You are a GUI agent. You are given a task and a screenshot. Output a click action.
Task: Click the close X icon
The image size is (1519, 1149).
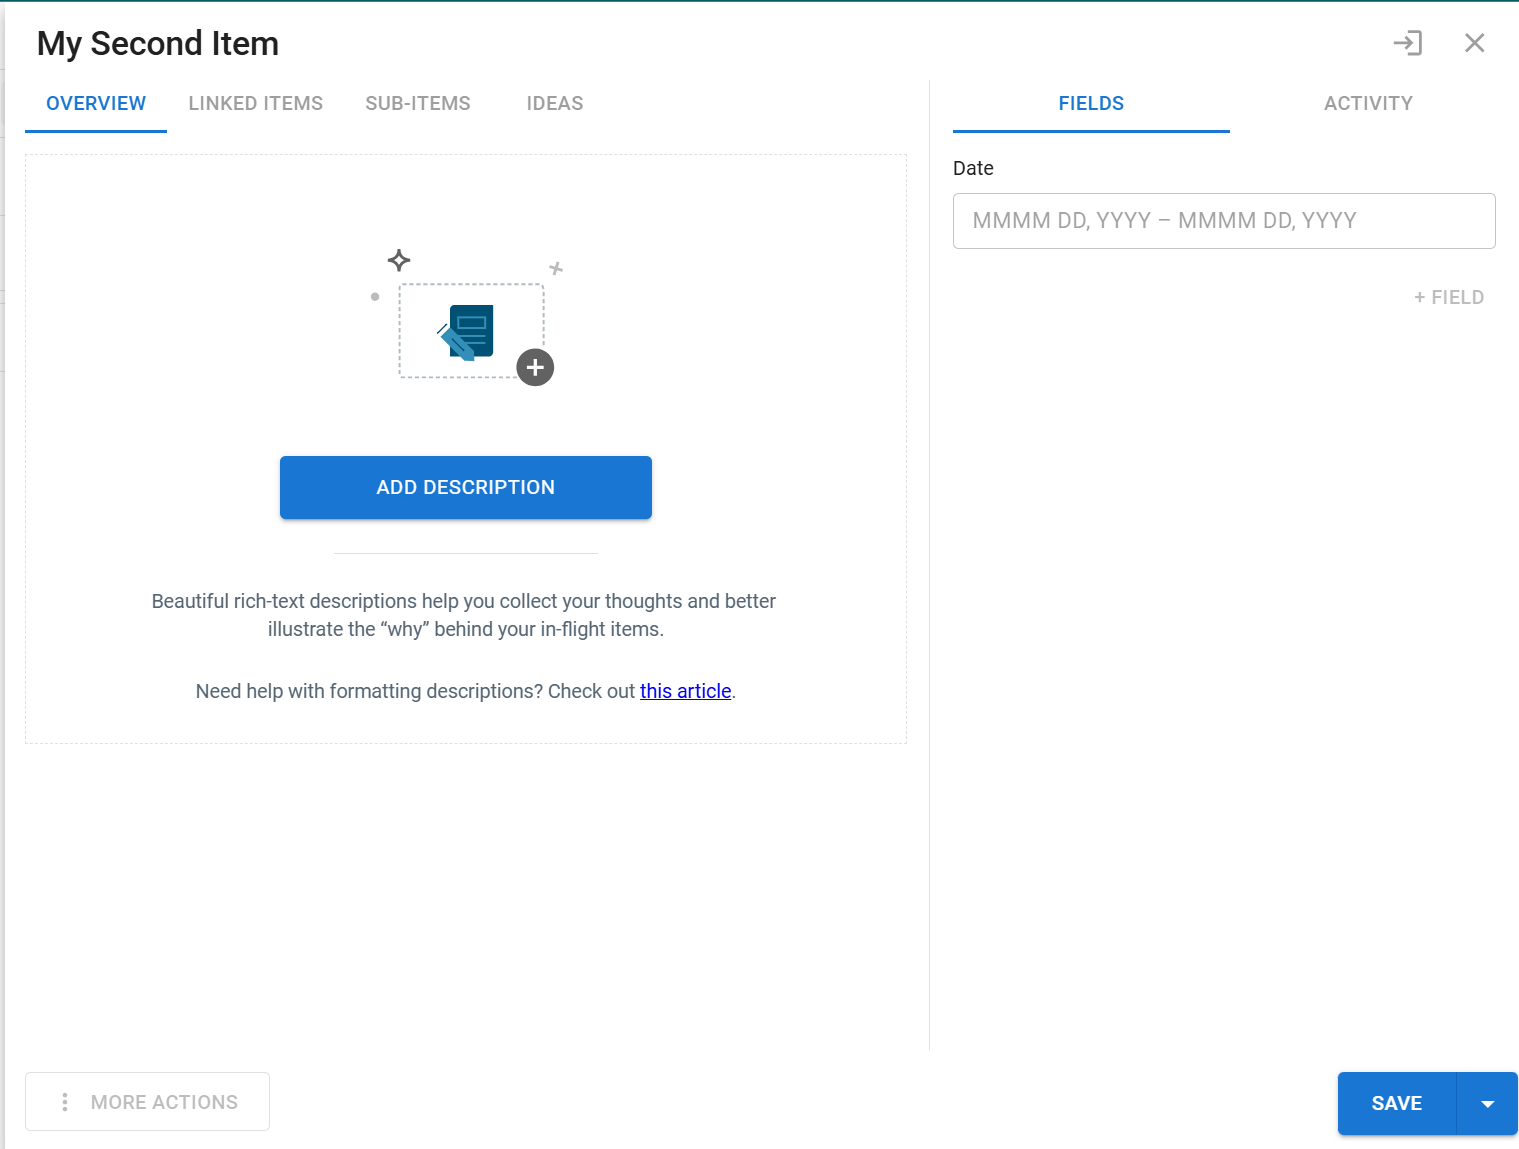(x=1475, y=43)
